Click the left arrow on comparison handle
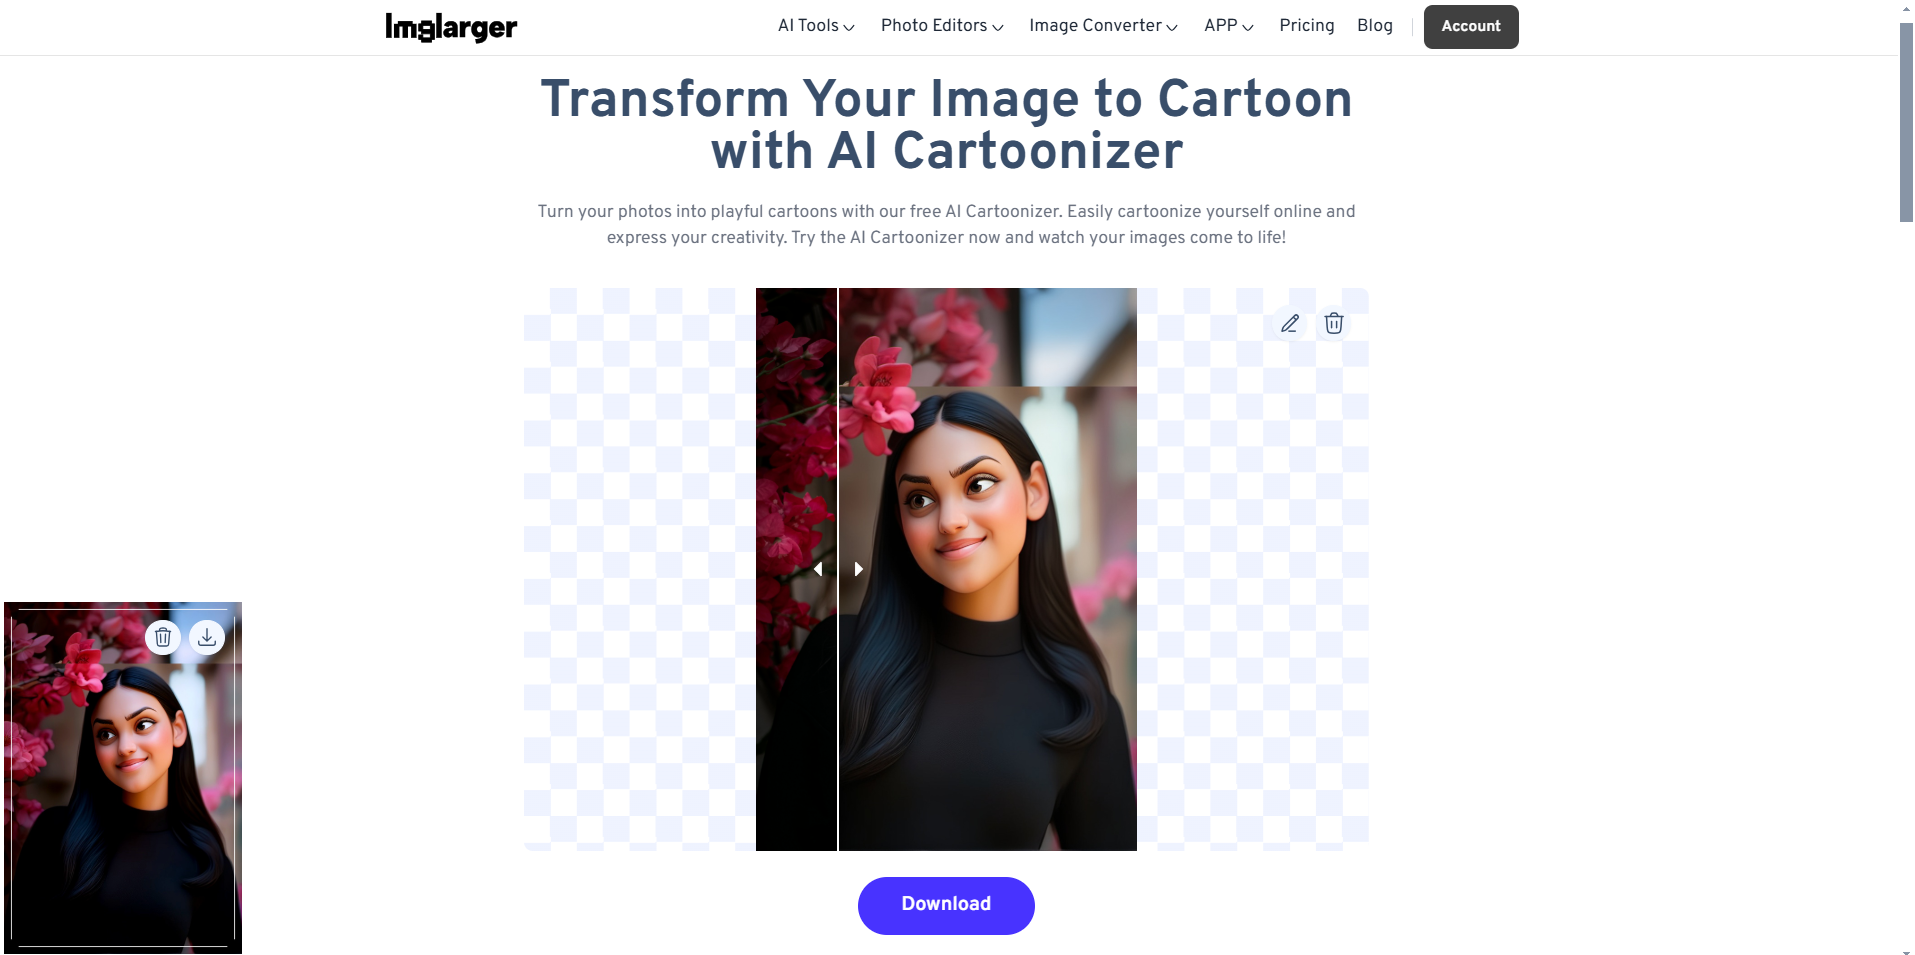Viewport: 1915px width, 955px height. click(818, 569)
